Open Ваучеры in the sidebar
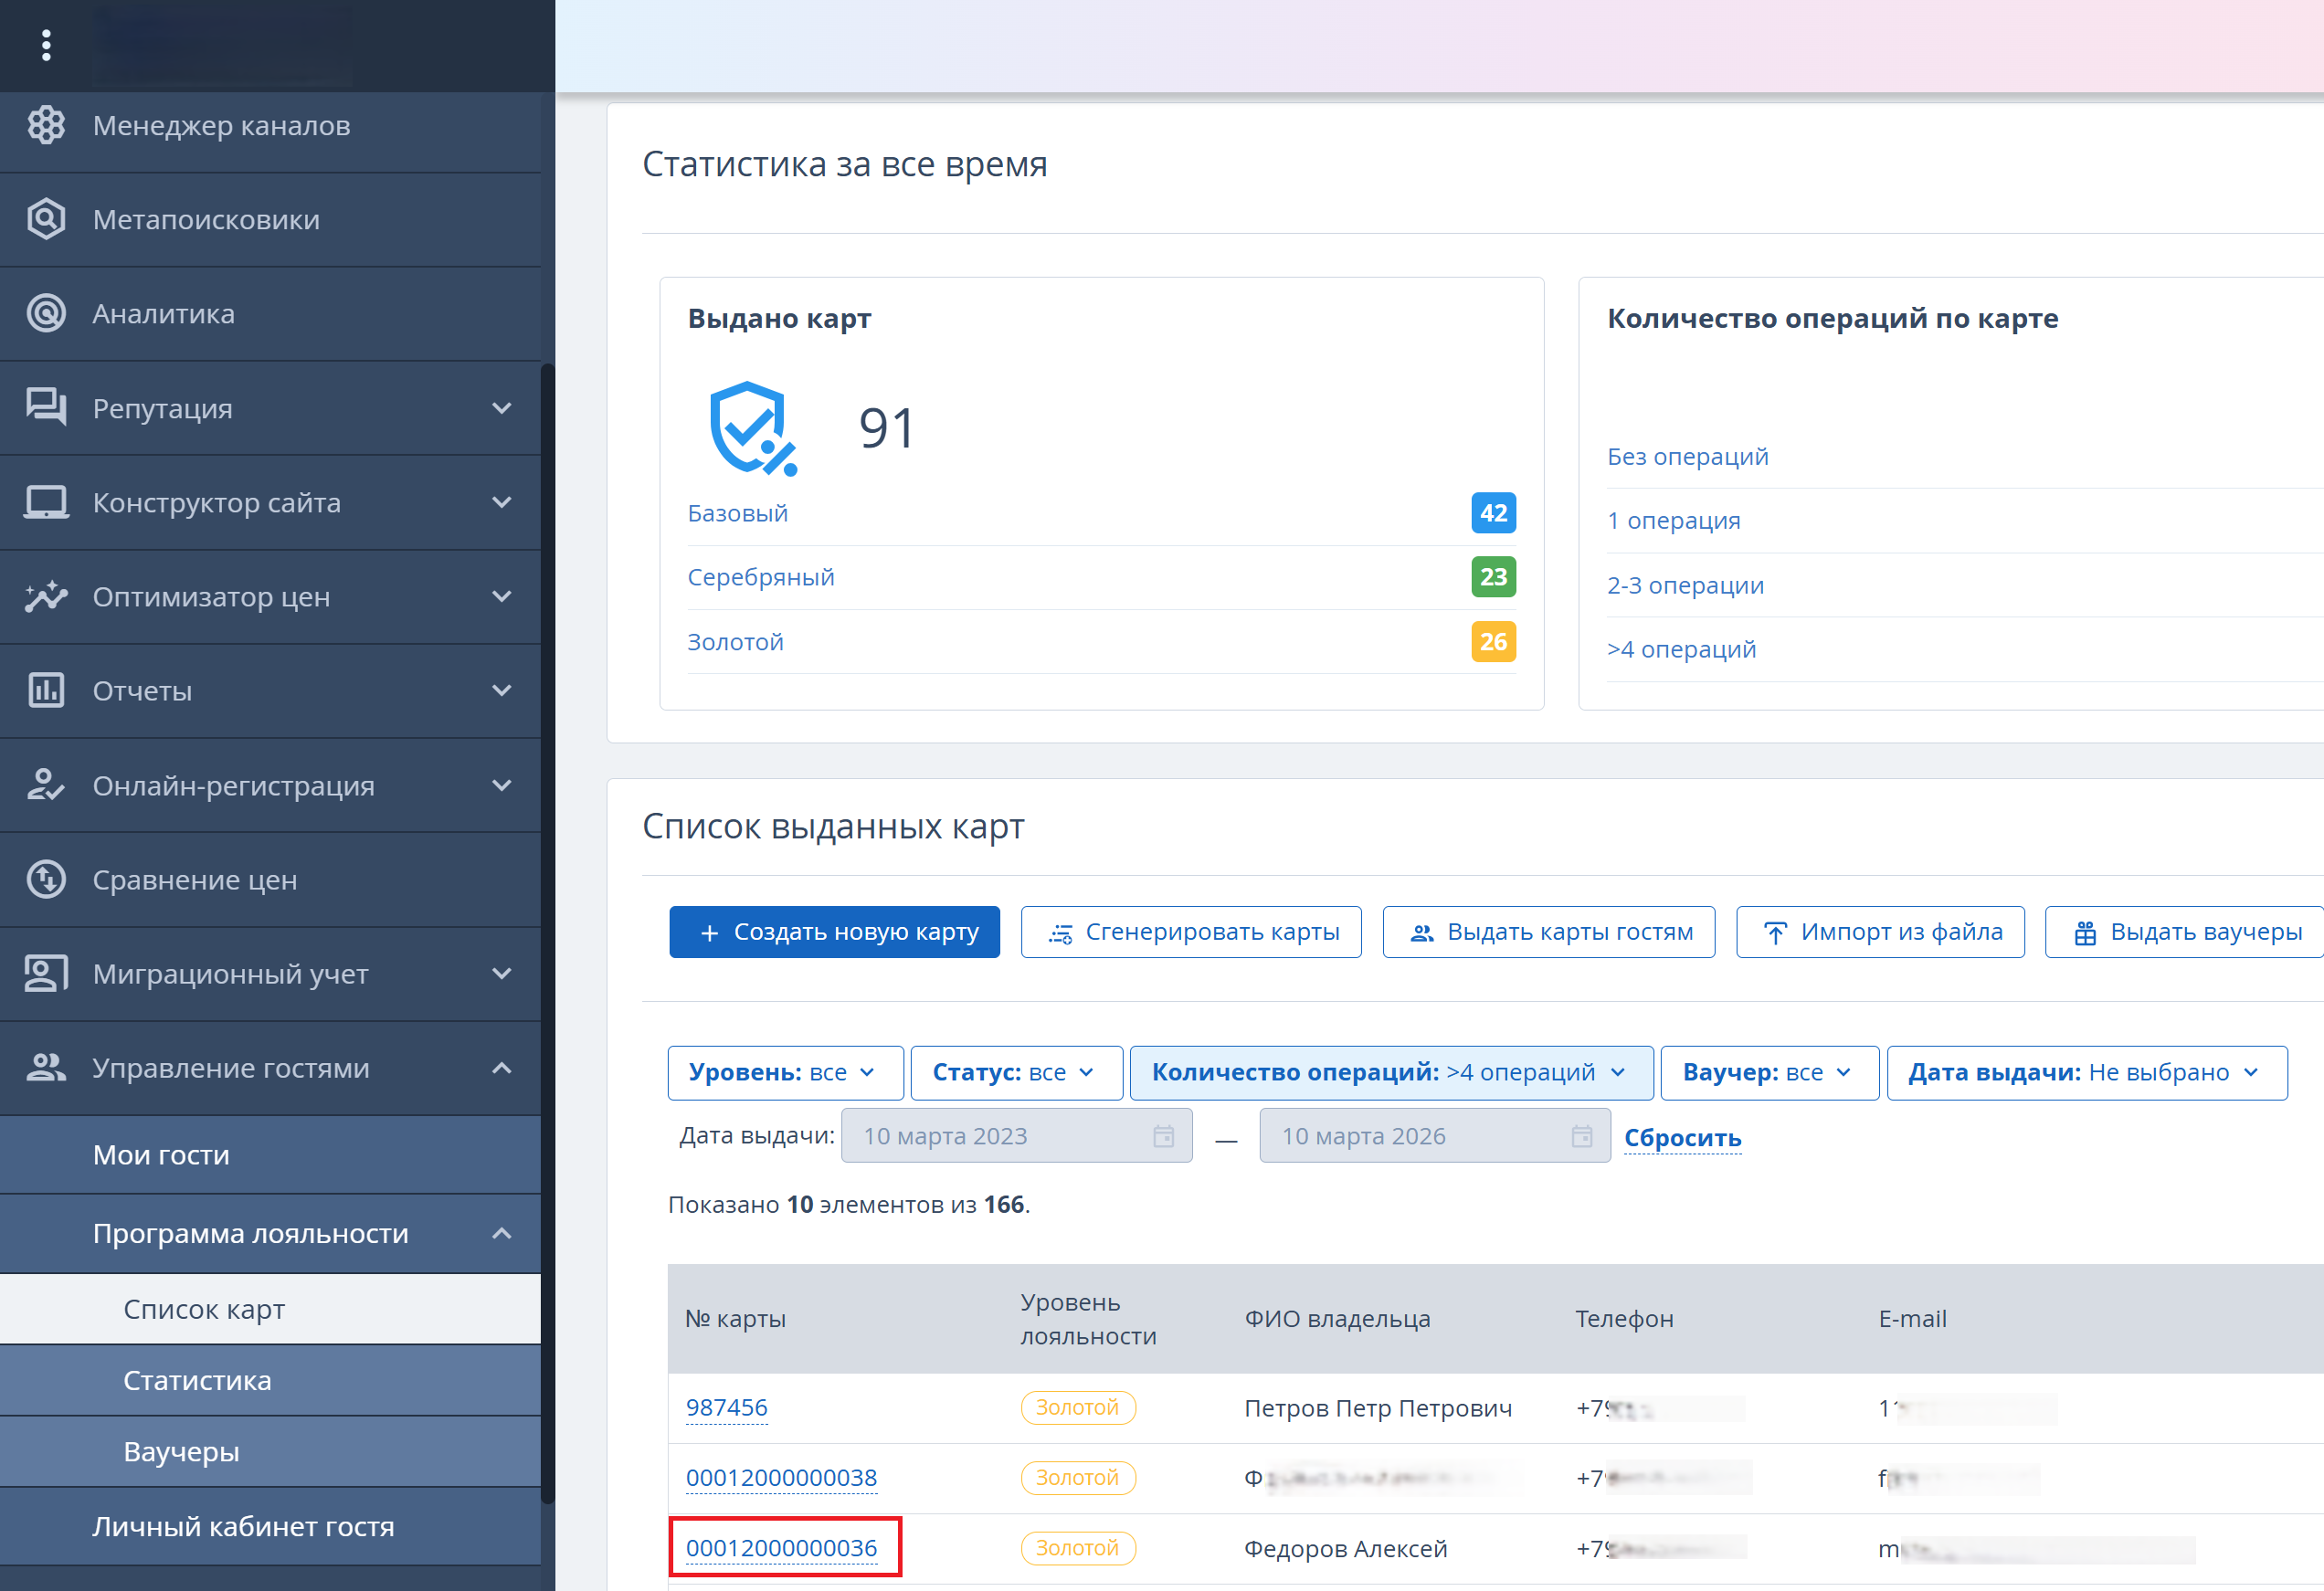 click(181, 1451)
